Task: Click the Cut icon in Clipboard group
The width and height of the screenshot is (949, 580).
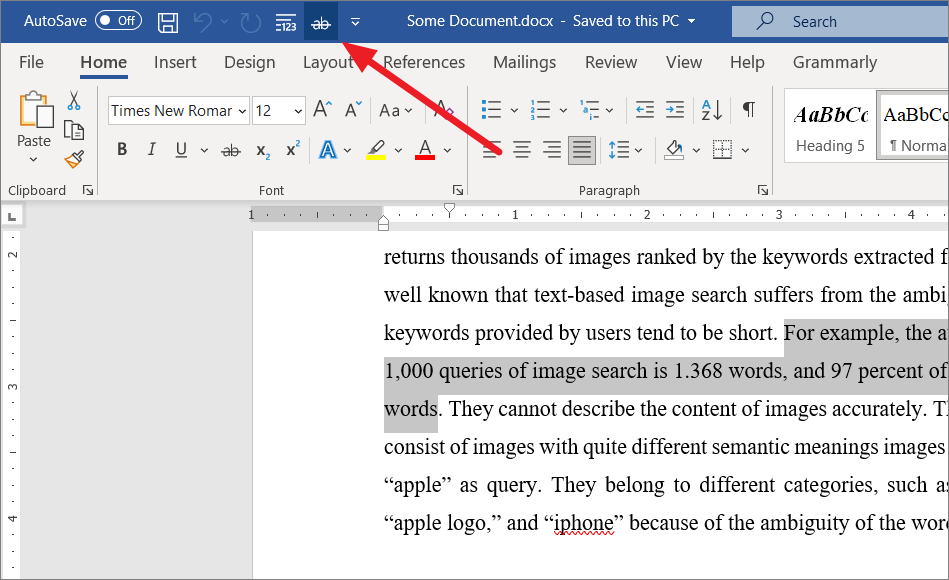Action: coord(73,100)
